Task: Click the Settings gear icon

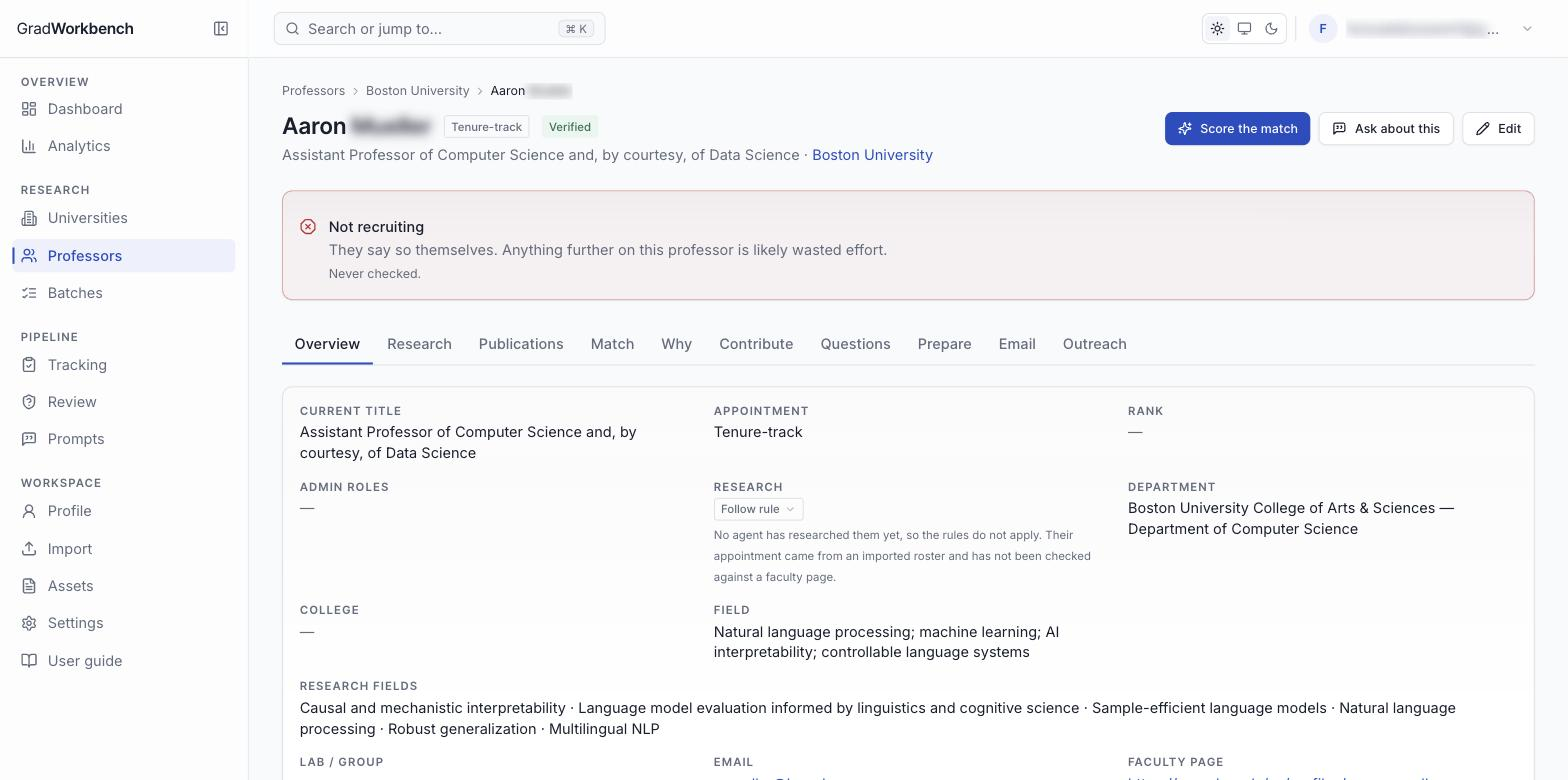Action: tap(29, 623)
